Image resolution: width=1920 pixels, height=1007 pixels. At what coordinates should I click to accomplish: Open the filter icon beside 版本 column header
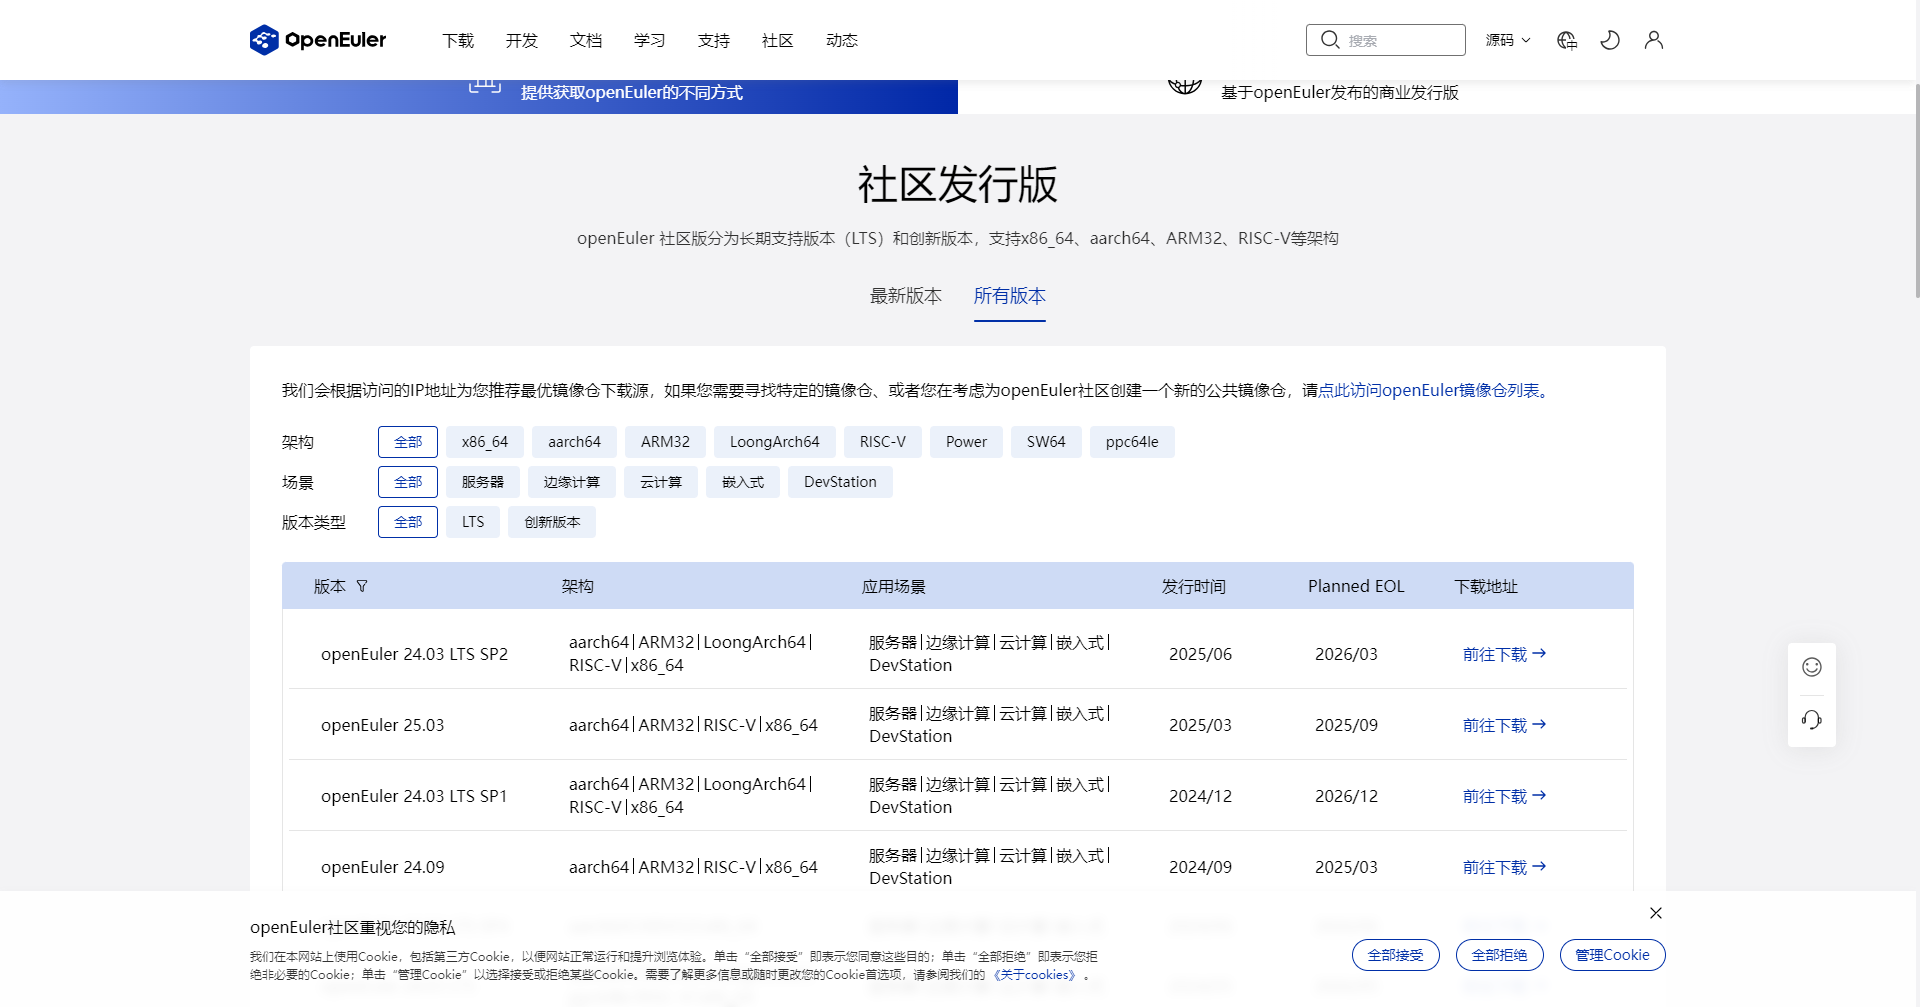(363, 586)
